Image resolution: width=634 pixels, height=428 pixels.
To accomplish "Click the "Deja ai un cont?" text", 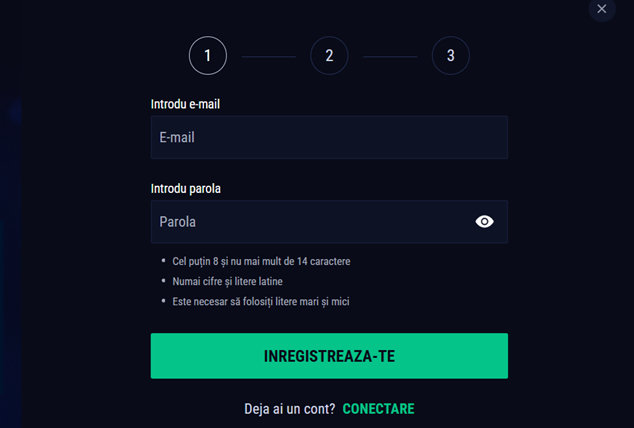I will (x=289, y=409).
